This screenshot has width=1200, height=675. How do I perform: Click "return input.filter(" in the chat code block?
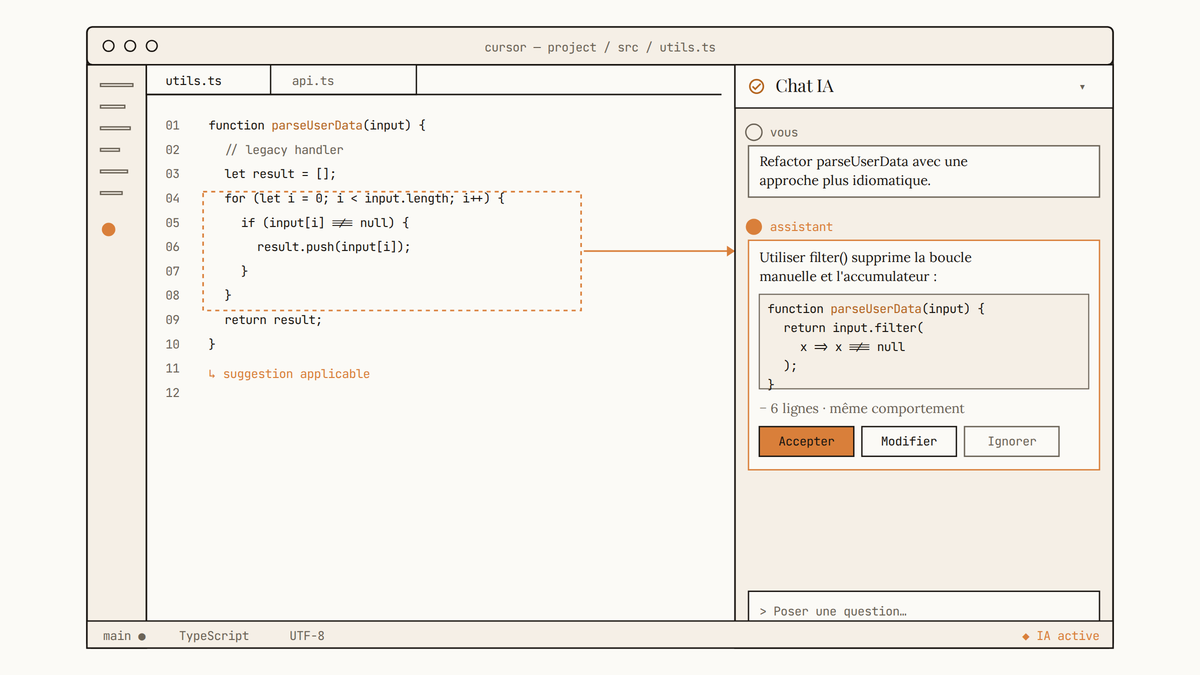pos(856,328)
